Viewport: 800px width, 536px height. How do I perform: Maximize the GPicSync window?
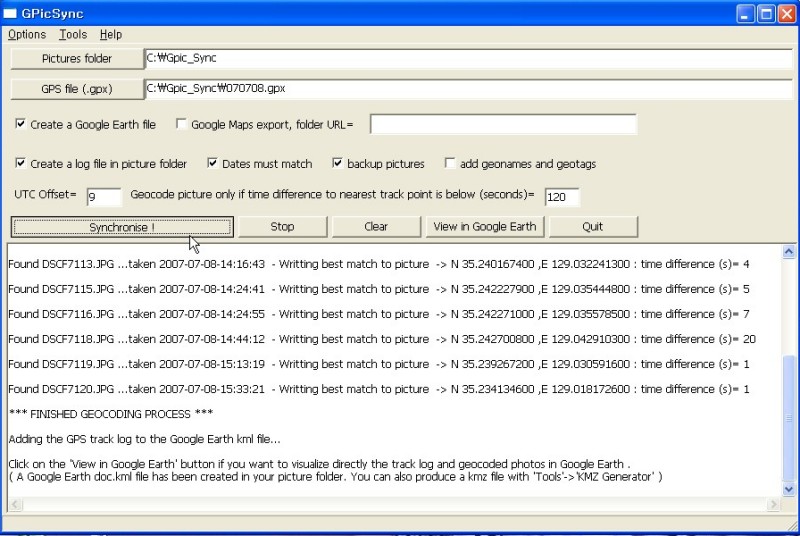(766, 14)
